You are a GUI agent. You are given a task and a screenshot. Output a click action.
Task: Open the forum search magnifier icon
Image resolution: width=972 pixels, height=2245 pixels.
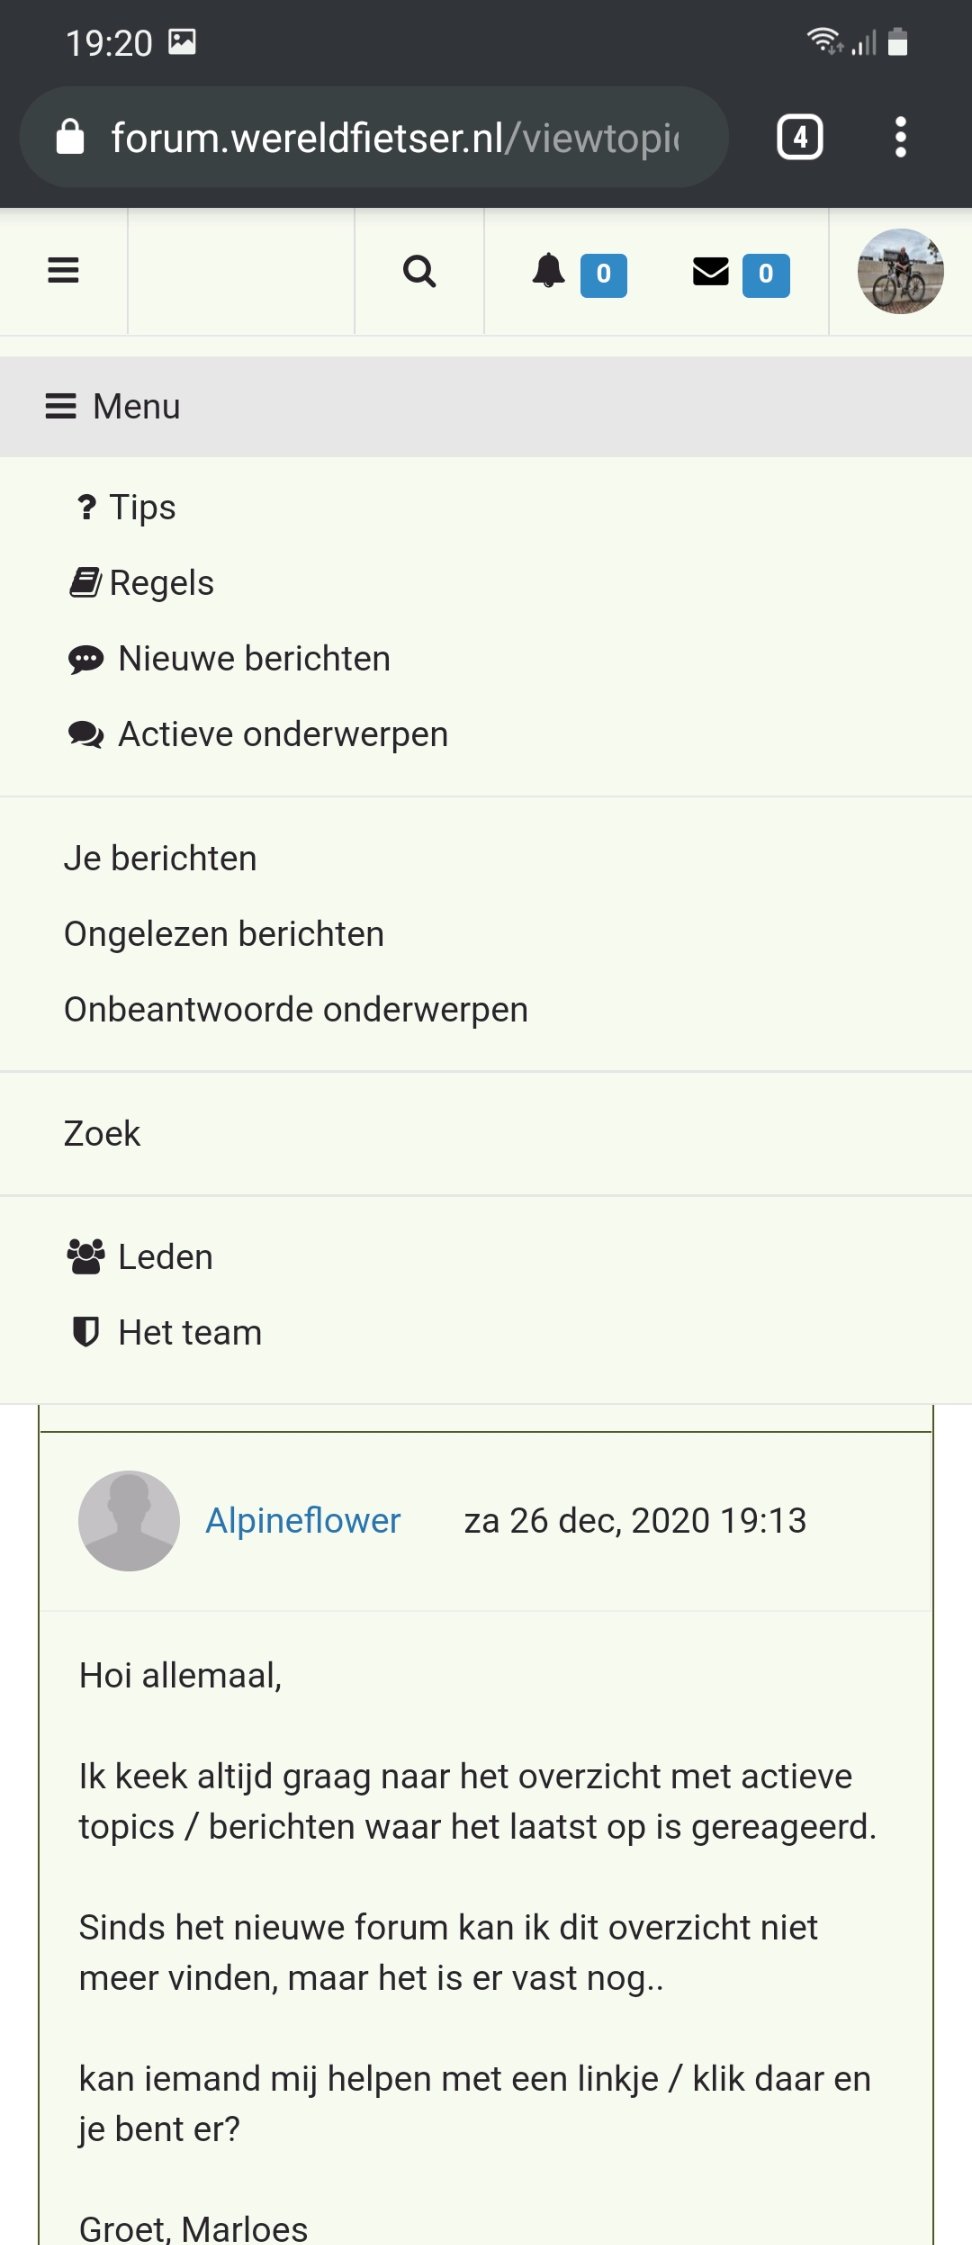pos(419,271)
